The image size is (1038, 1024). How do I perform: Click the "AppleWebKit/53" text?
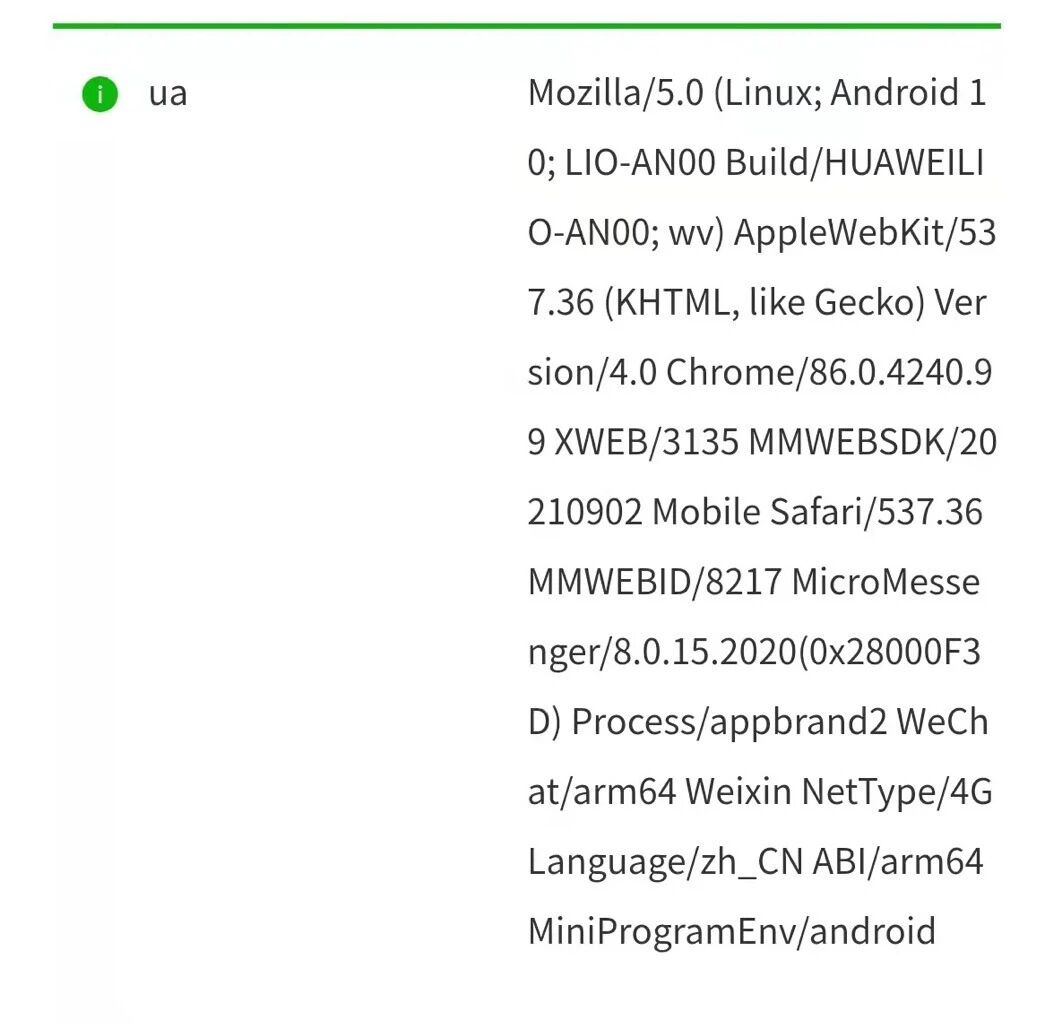coord(865,233)
